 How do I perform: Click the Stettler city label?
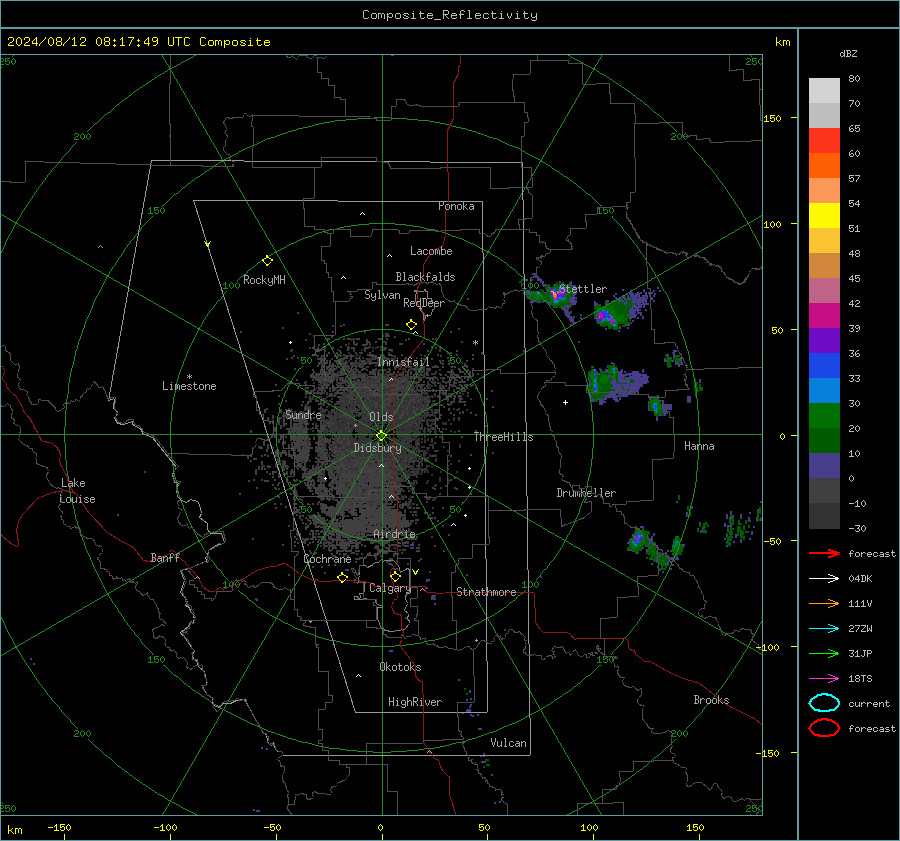pos(583,289)
